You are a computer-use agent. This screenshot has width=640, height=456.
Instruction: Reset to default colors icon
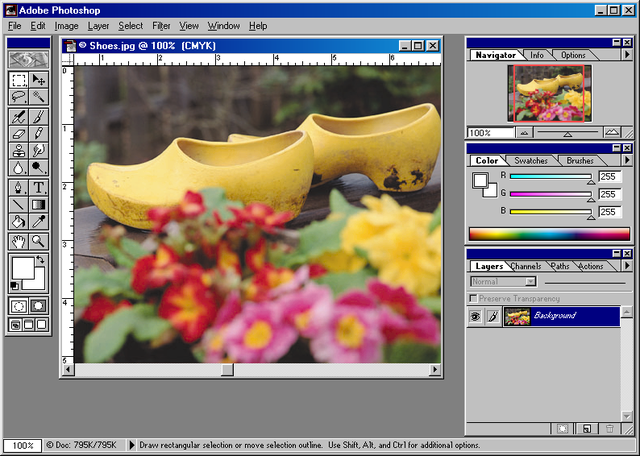[15, 285]
